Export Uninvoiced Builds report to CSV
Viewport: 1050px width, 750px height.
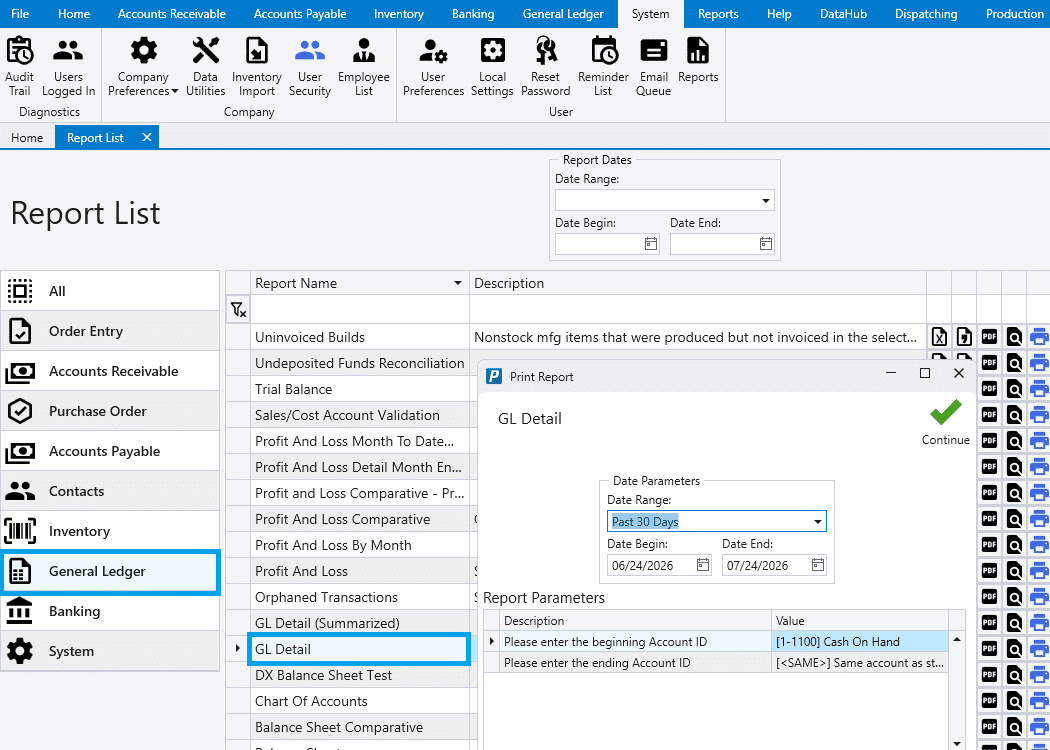tap(964, 337)
